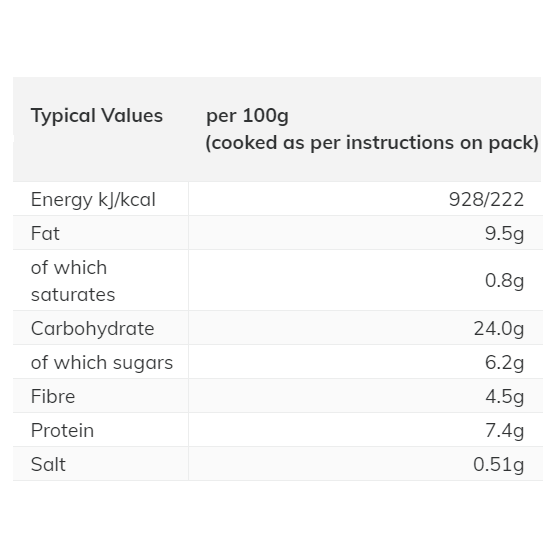
Task: Select the Fibre row label
Action: pos(53,396)
